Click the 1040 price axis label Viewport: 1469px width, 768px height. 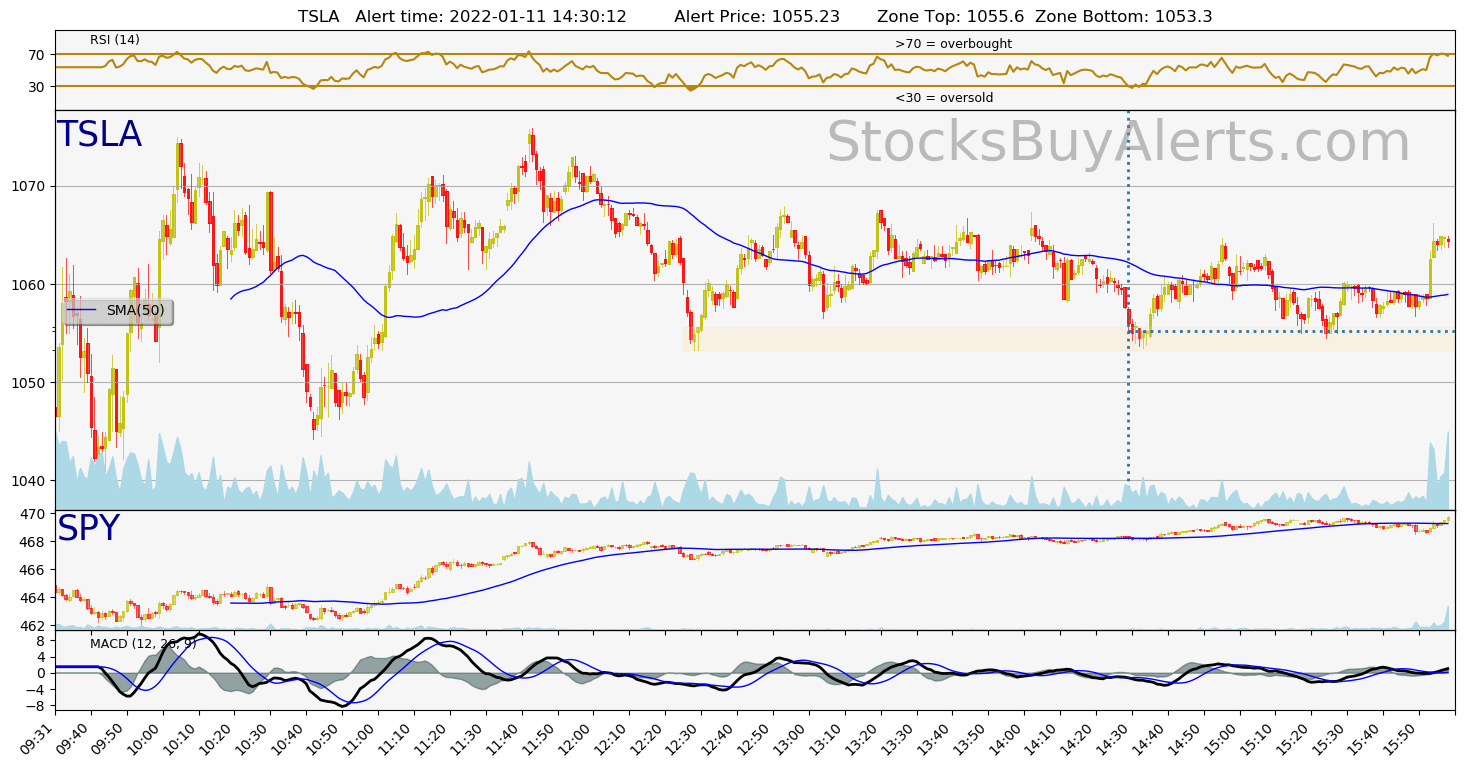pos(29,480)
